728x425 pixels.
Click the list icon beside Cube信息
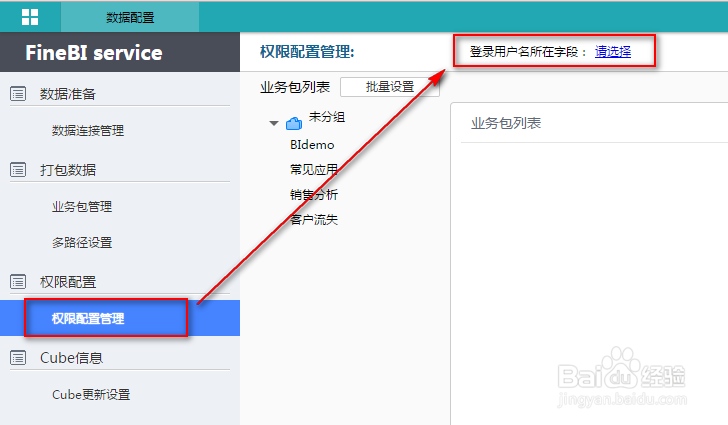coord(18,358)
